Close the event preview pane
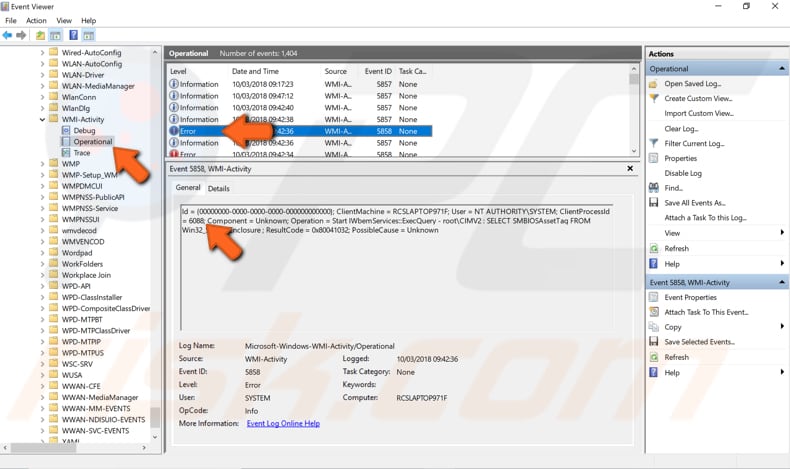 [630, 168]
